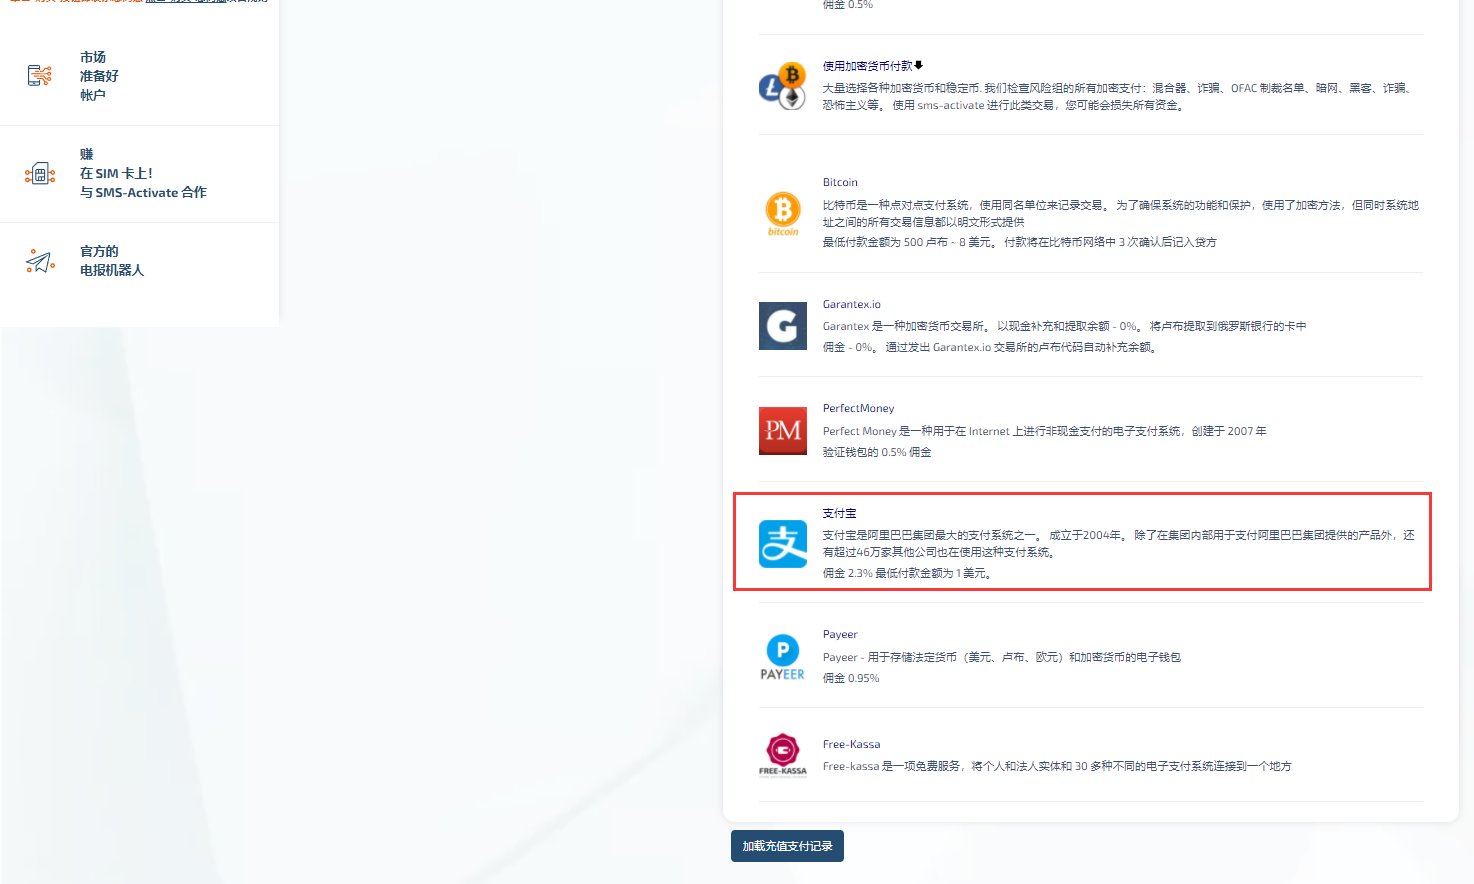
Task: Click the Garantex.io logo icon
Action: 783,326
